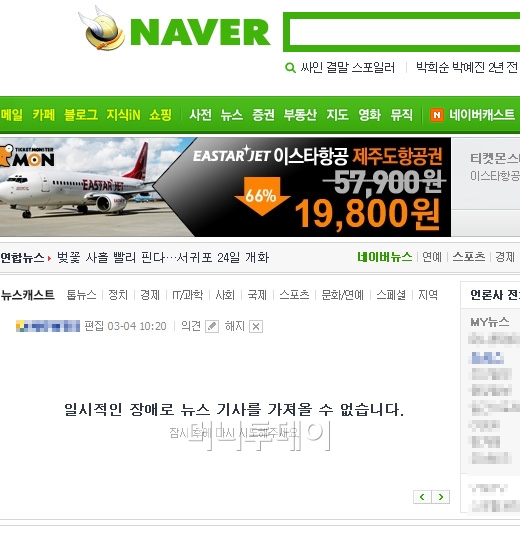Click the Naver winged hat logo
The height and width of the screenshot is (536, 520).
[x=101, y=28]
